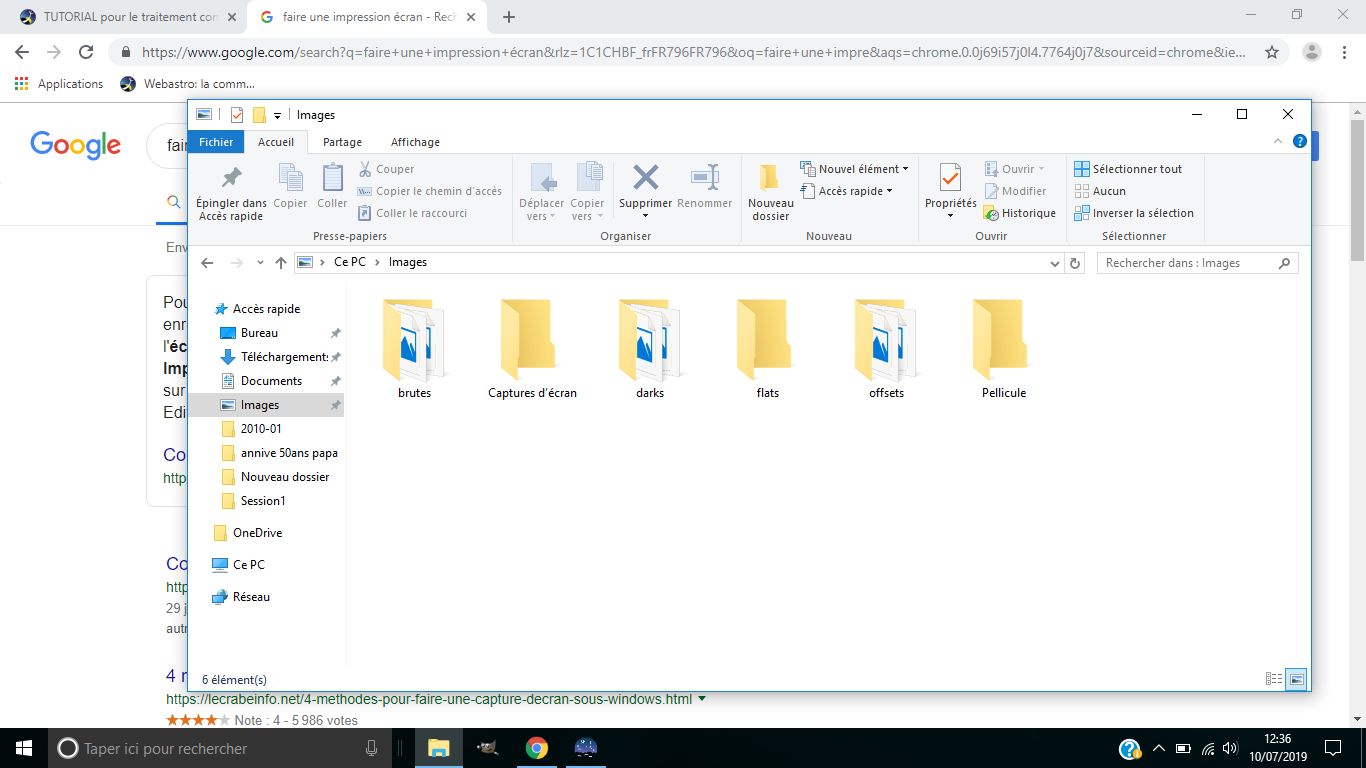1366x768 pixels.
Task: Click Inverser la sélection
Action: 1134,213
